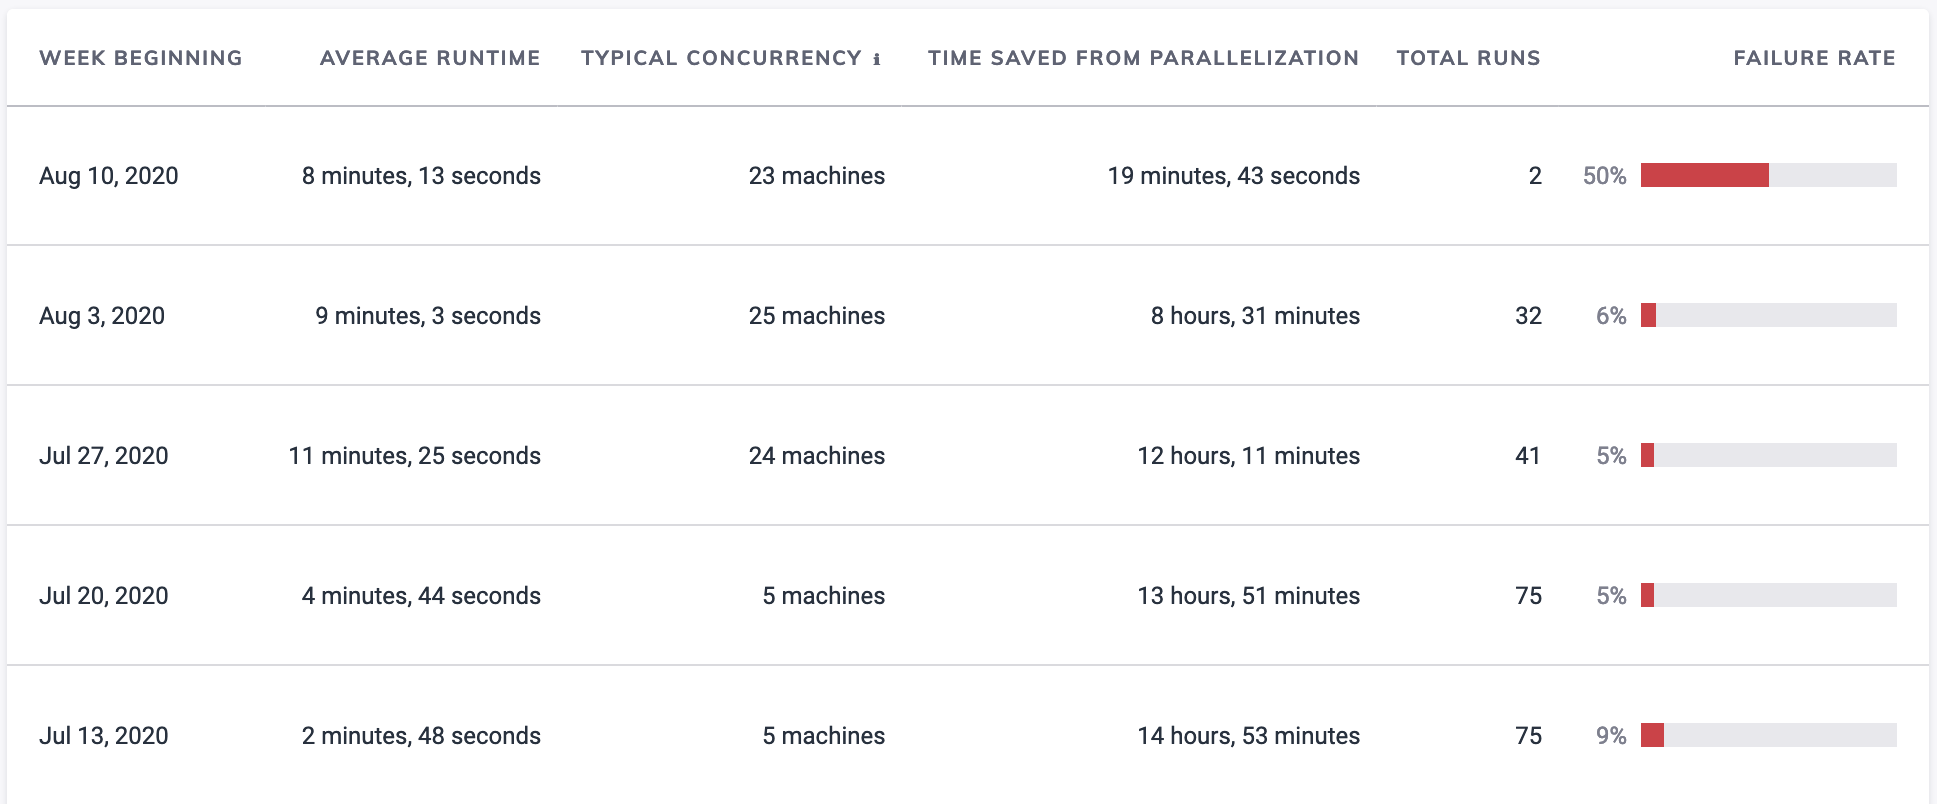Select the Aug 10, 2020 week row
The image size is (1937, 804).
coord(109,176)
